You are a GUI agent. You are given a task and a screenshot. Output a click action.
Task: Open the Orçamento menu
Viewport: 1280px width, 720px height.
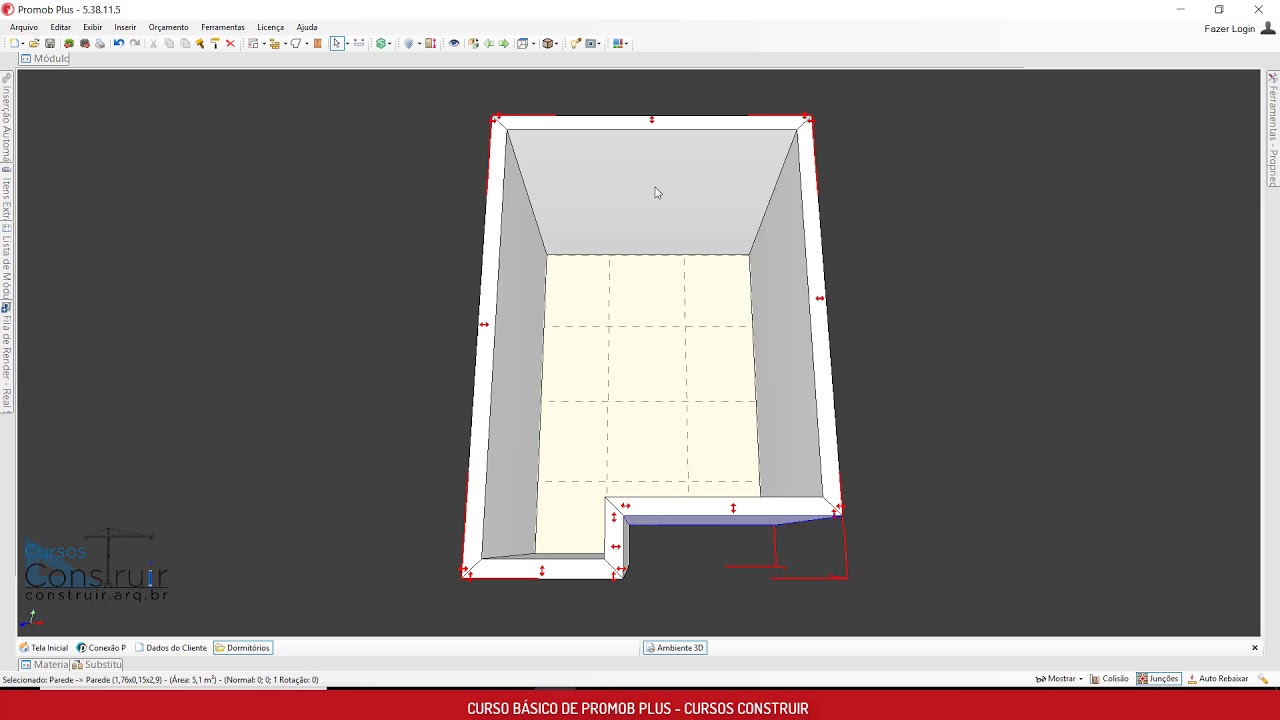pos(168,27)
